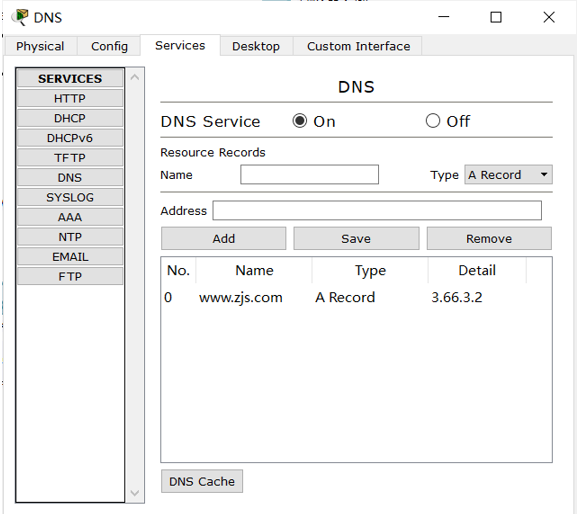
Task: Select the Services tab
Action: click(180, 45)
